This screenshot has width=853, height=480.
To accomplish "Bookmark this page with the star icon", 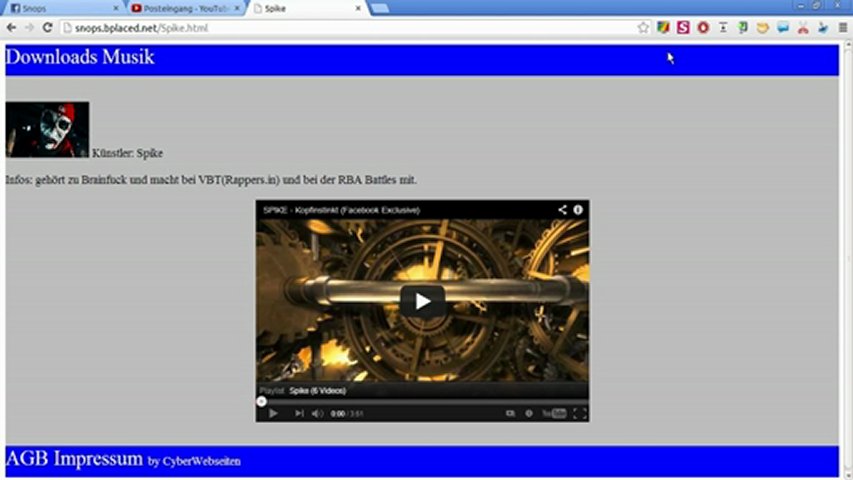I will [x=643, y=28].
